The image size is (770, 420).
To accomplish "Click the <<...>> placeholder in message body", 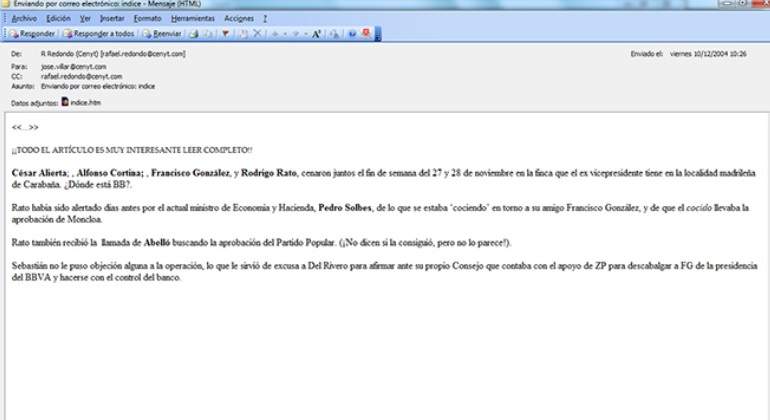I will (x=25, y=127).
